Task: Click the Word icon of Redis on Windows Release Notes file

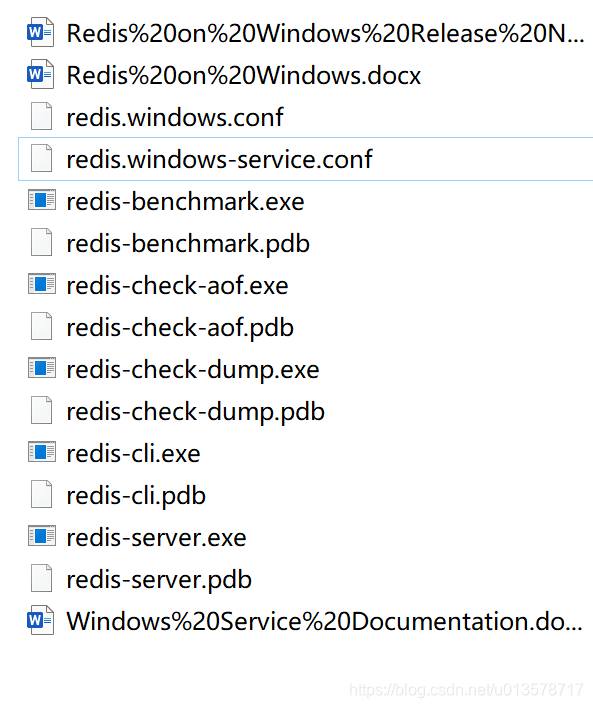Action: (x=41, y=33)
